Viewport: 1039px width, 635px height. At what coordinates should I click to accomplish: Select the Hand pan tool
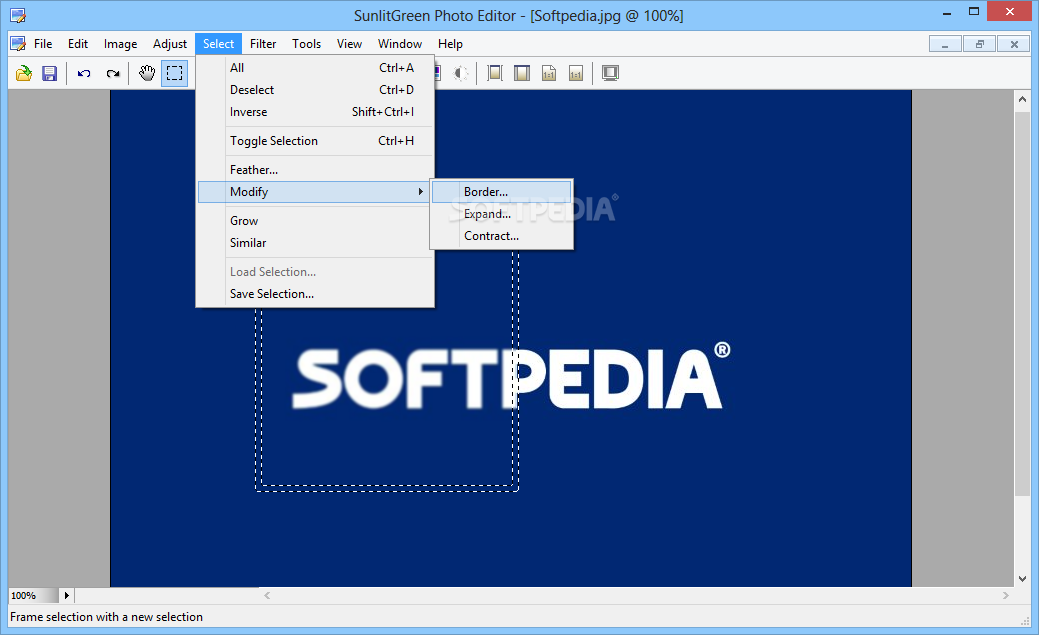[x=147, y=73]
